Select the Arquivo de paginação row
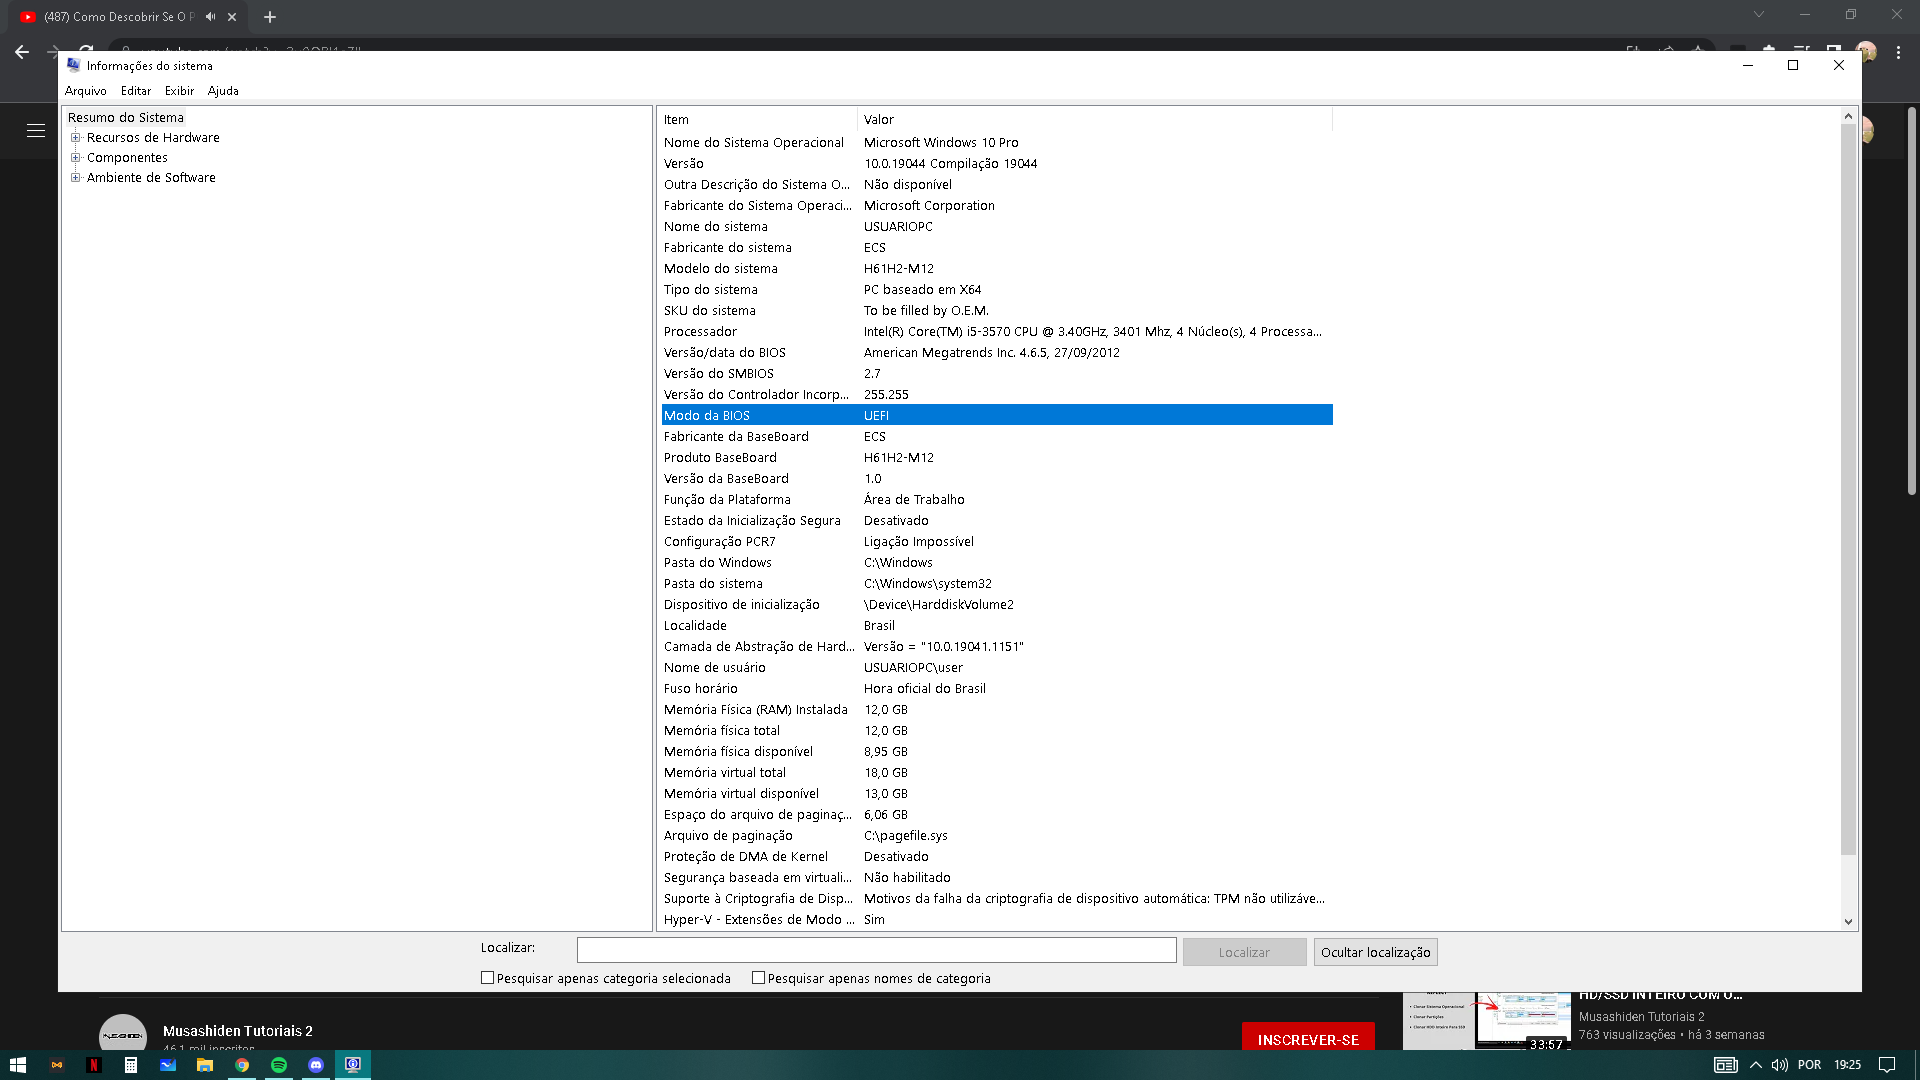Screen dimensions: 1920x1080 coord(997,836)
